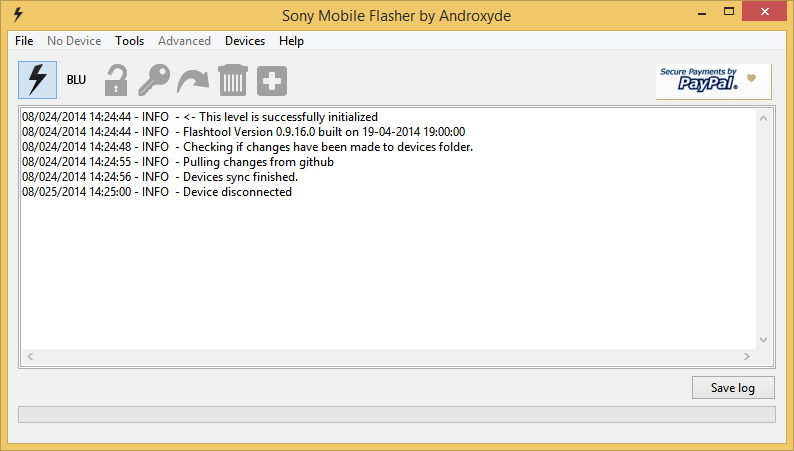Select the 'This level is successfully initialized' log line

pos(200,117)
